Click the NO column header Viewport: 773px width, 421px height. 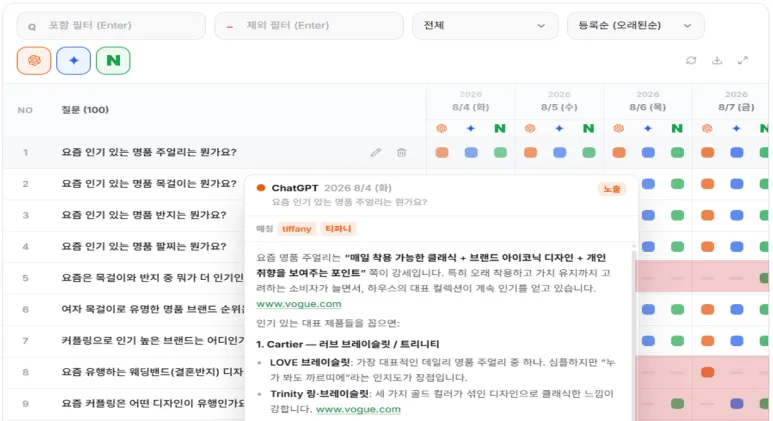click(25, 110)
